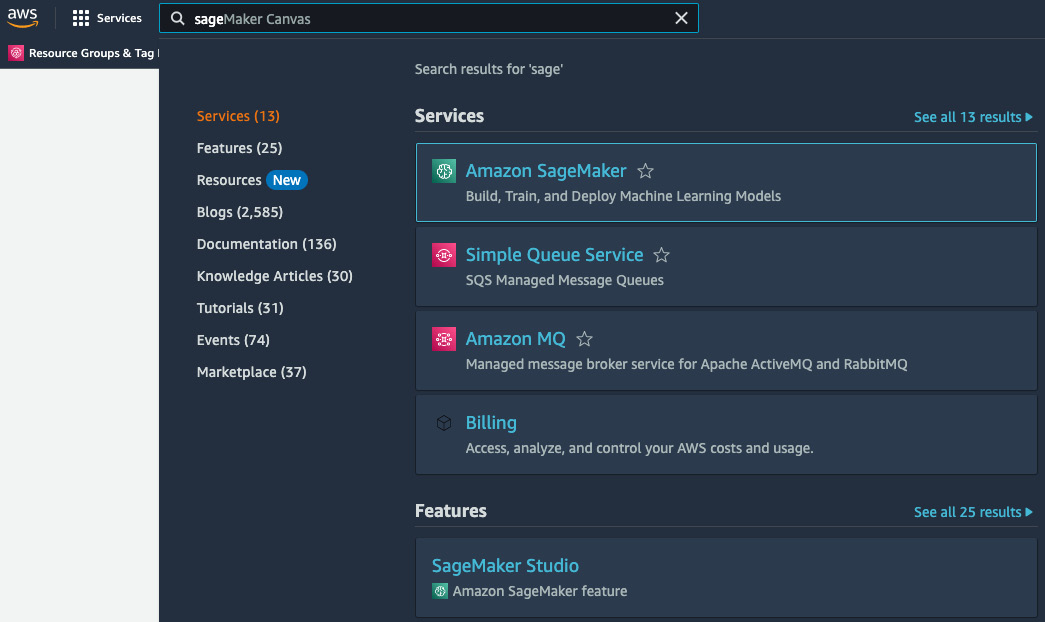Click the Amazon SageMaker service icon

(444, 171)
